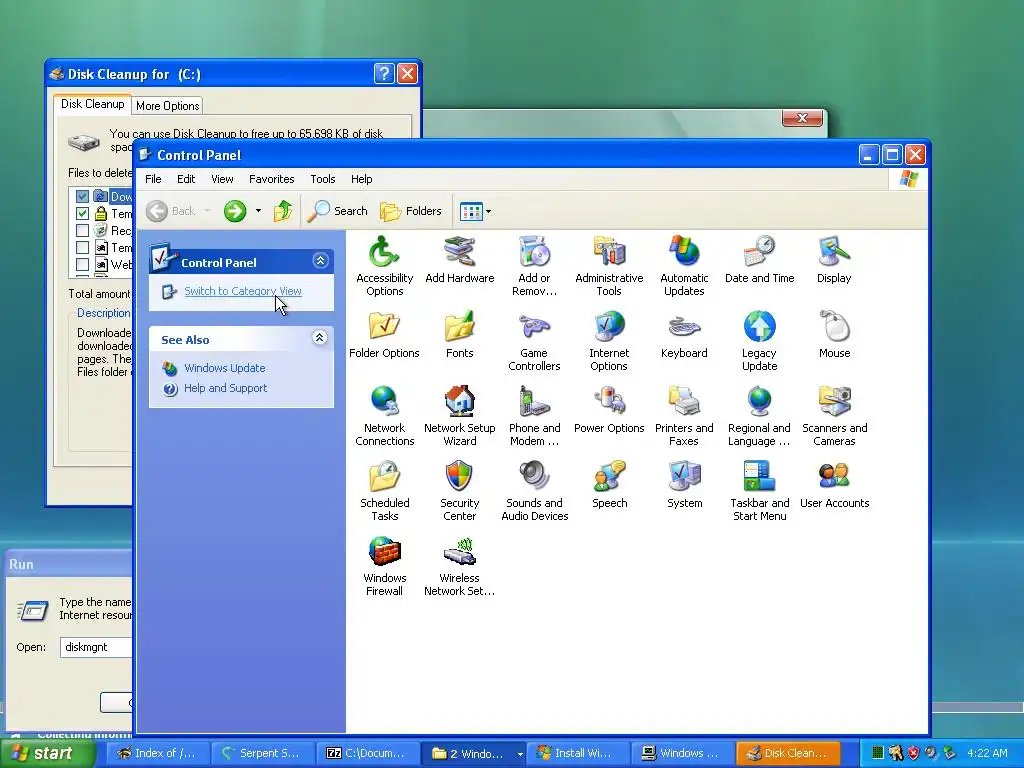Open Network Setup Wizard icon
Screen dimensions: 1024x768
(x=459, y=416)
